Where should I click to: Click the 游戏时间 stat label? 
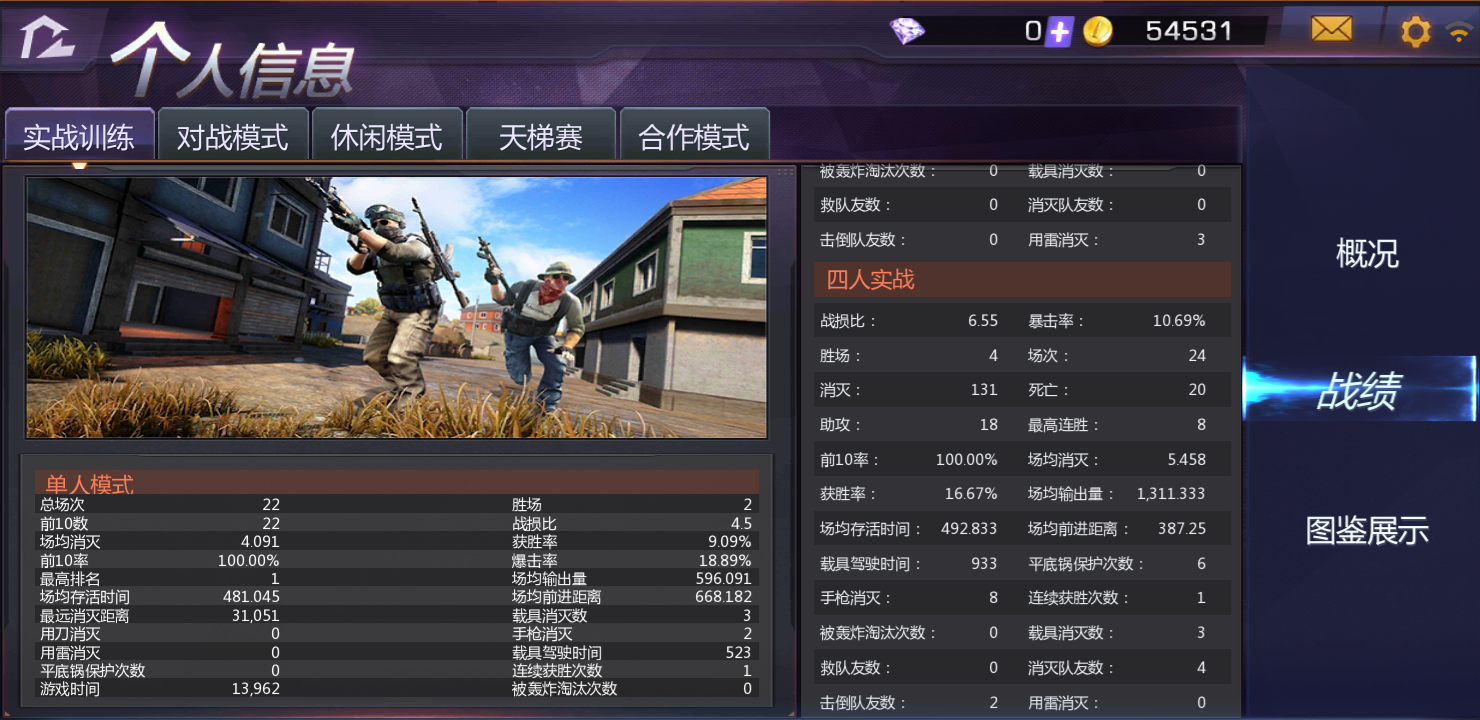tap(70, 688)
